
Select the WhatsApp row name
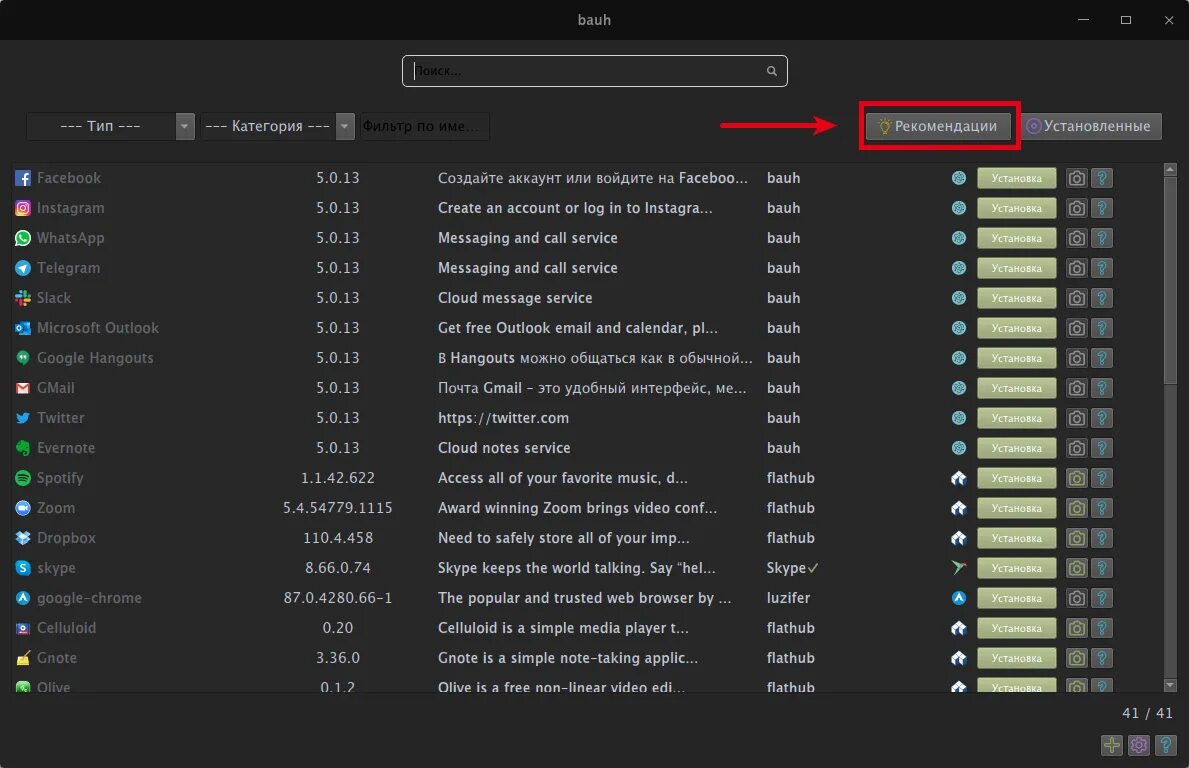[x=71, y=238]
